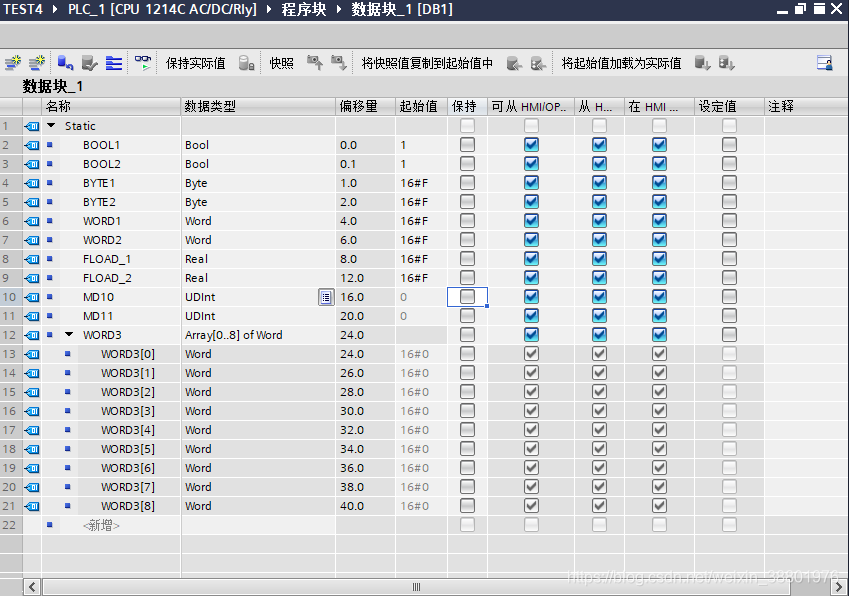The image size is (849, 596).
Task: Click first load-start-values icon after 将起始值加载为实际值
Action: click(x=702, y=63)
